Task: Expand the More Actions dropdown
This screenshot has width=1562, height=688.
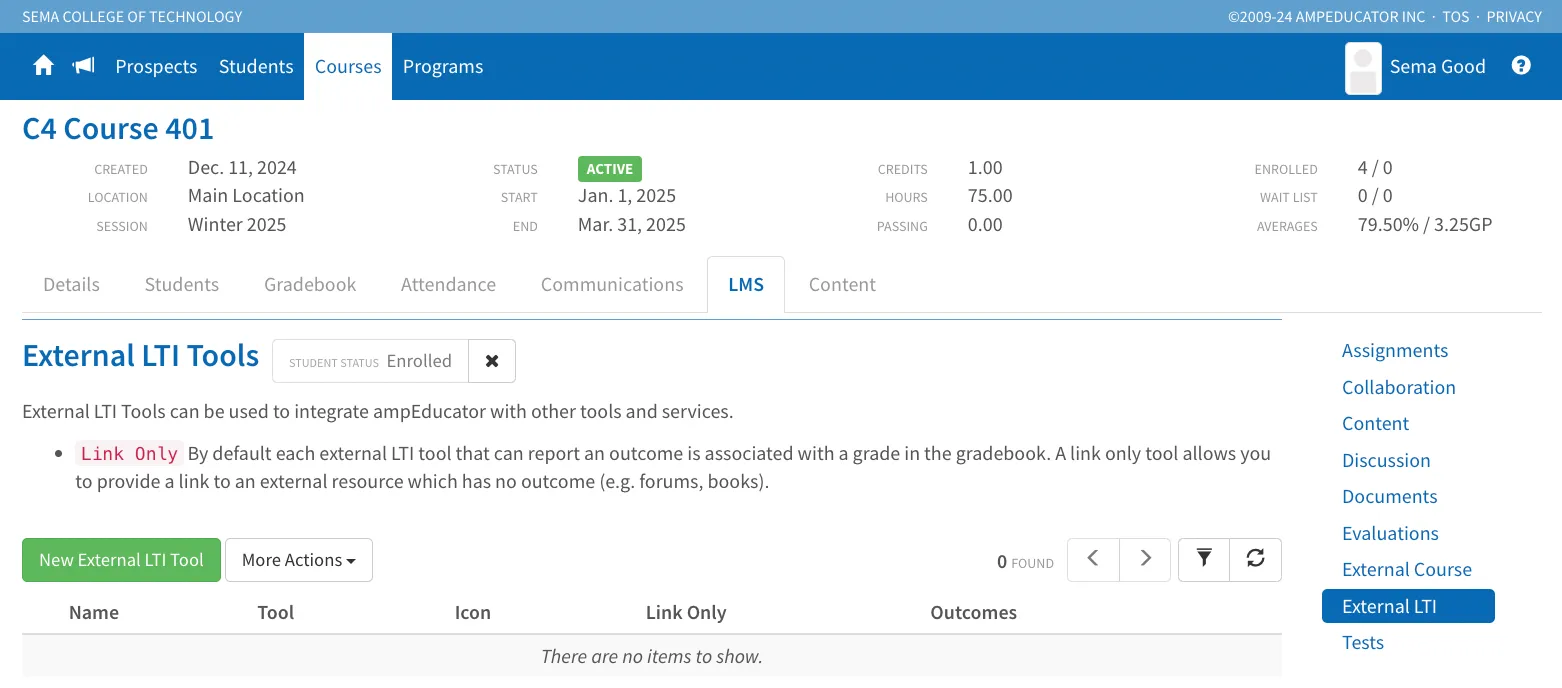Action: tap(299, 560)
